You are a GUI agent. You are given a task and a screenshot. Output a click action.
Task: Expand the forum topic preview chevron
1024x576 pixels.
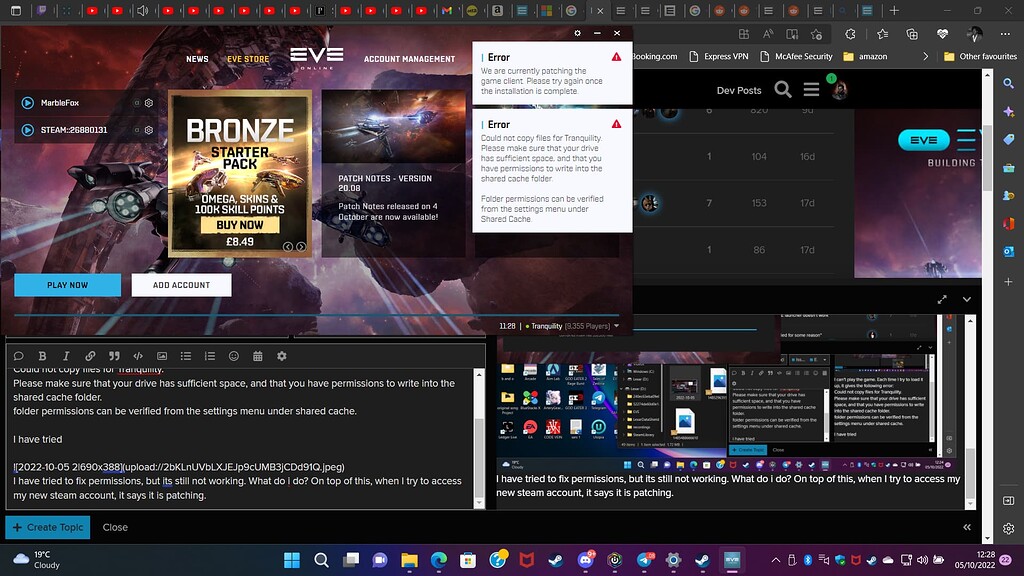[966, 299]
